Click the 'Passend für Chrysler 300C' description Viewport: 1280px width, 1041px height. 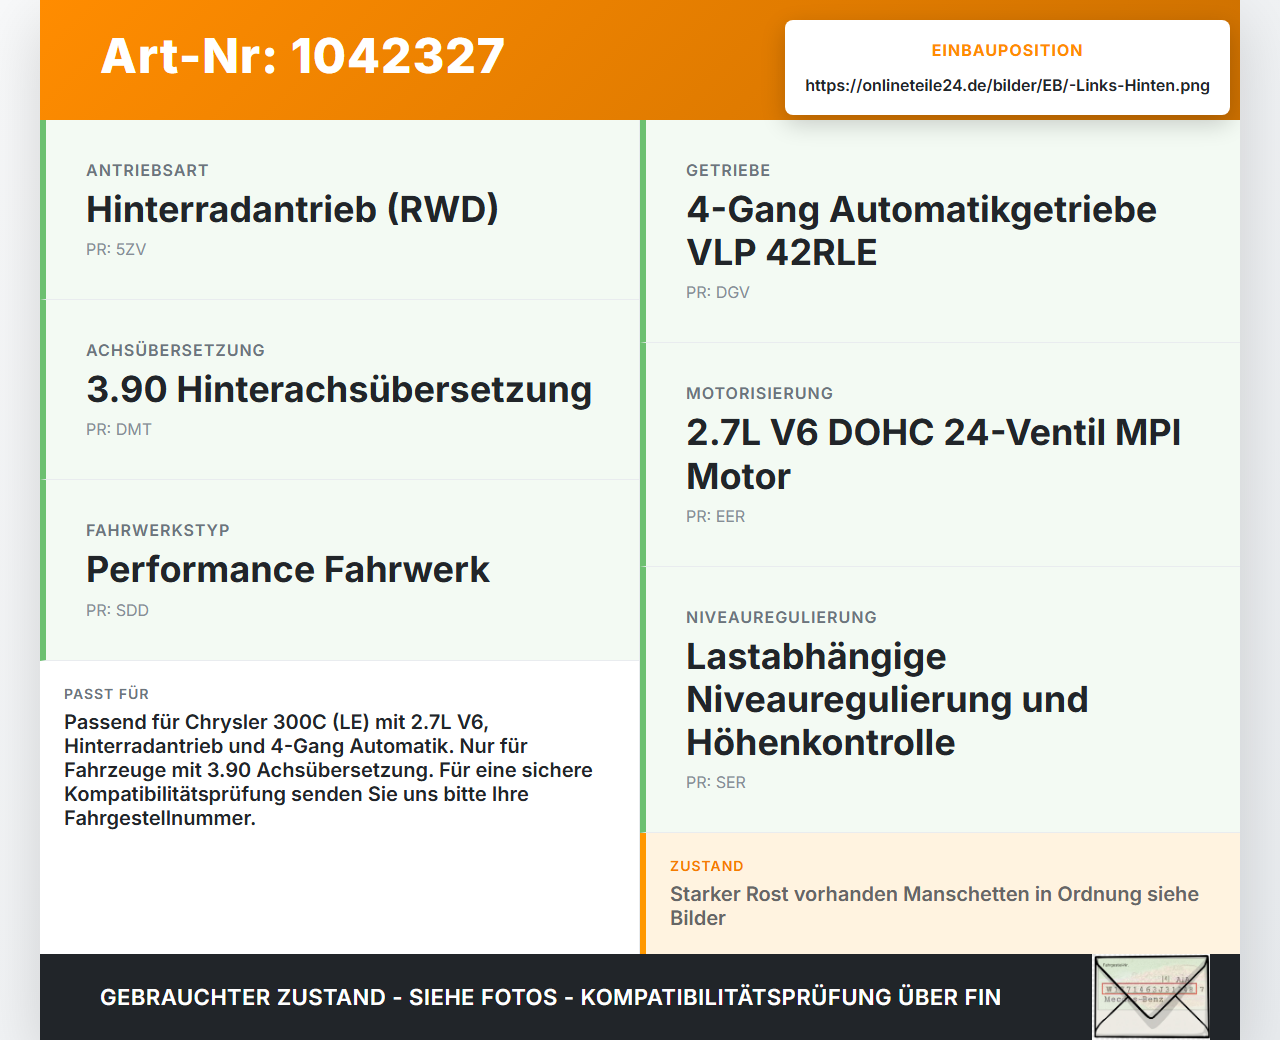(x=328, y=770)
